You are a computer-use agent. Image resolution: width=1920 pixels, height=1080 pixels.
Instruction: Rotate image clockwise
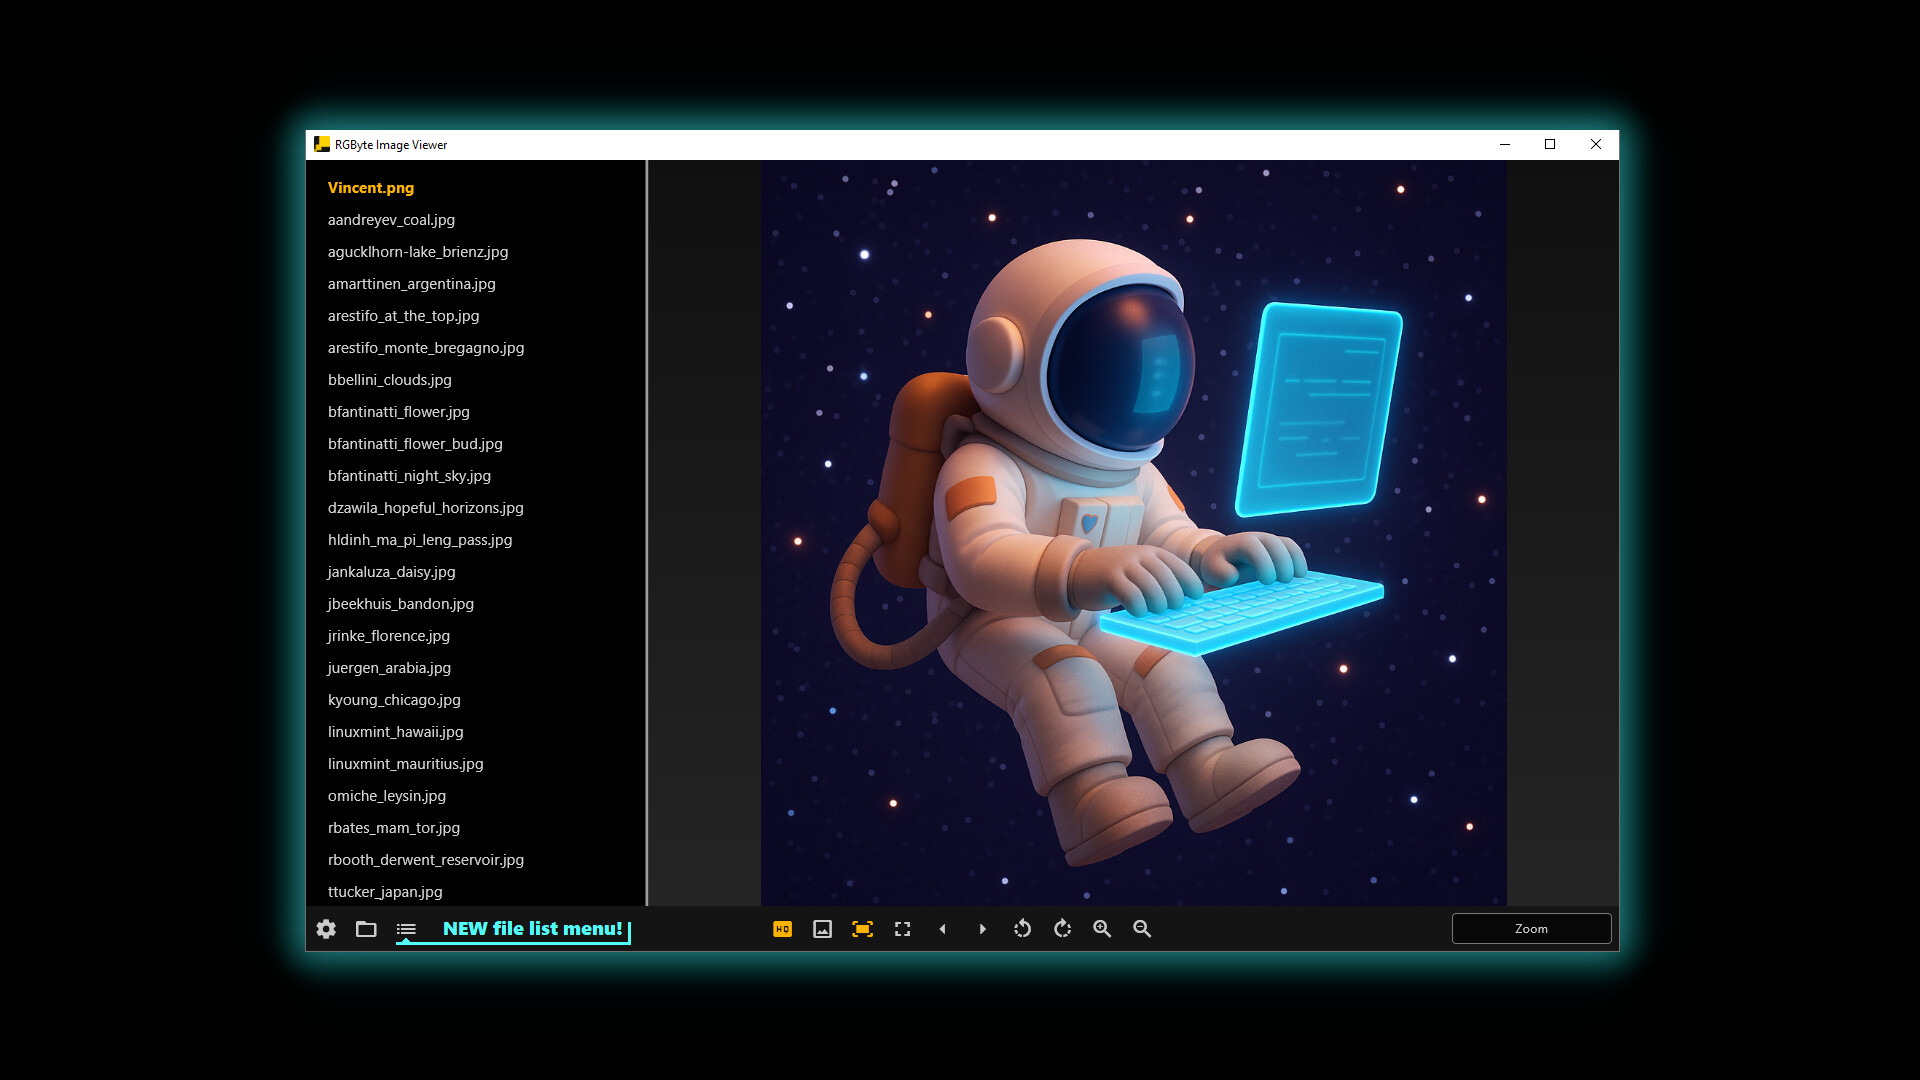tap(1062, 929)
